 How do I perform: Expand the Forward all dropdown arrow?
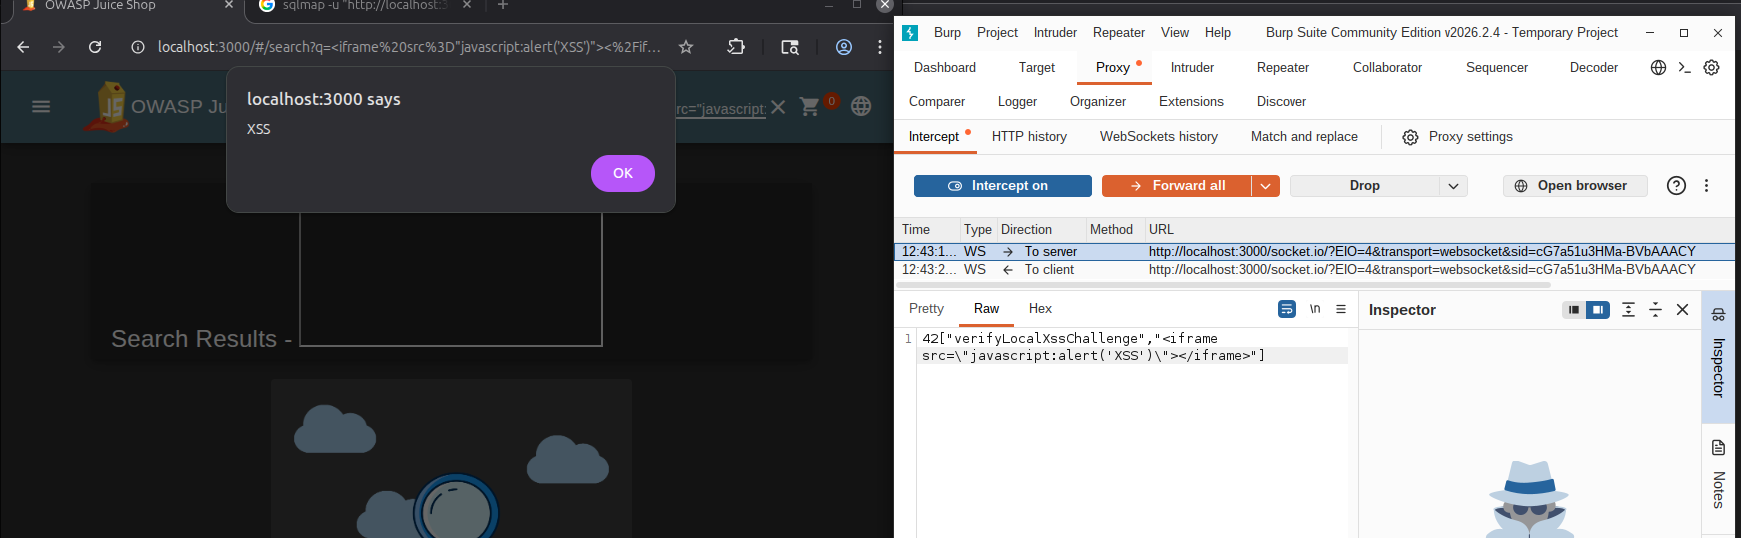pyautogui.click(x=1266, y=186)
